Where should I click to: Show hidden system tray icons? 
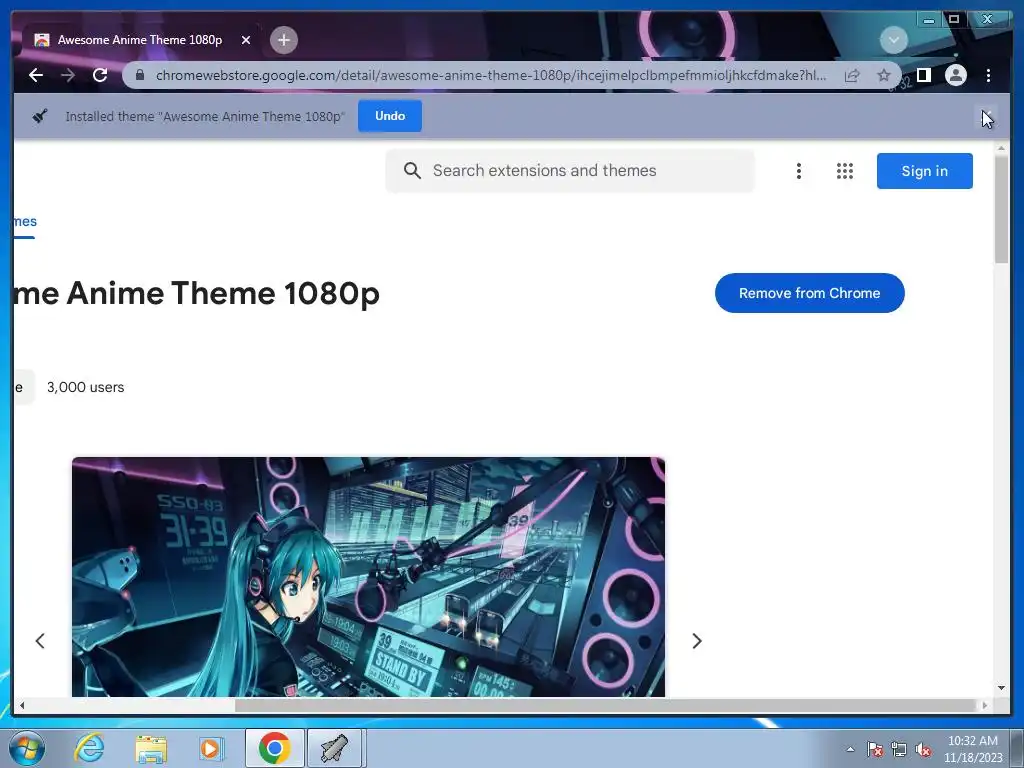tap(850, 749)
